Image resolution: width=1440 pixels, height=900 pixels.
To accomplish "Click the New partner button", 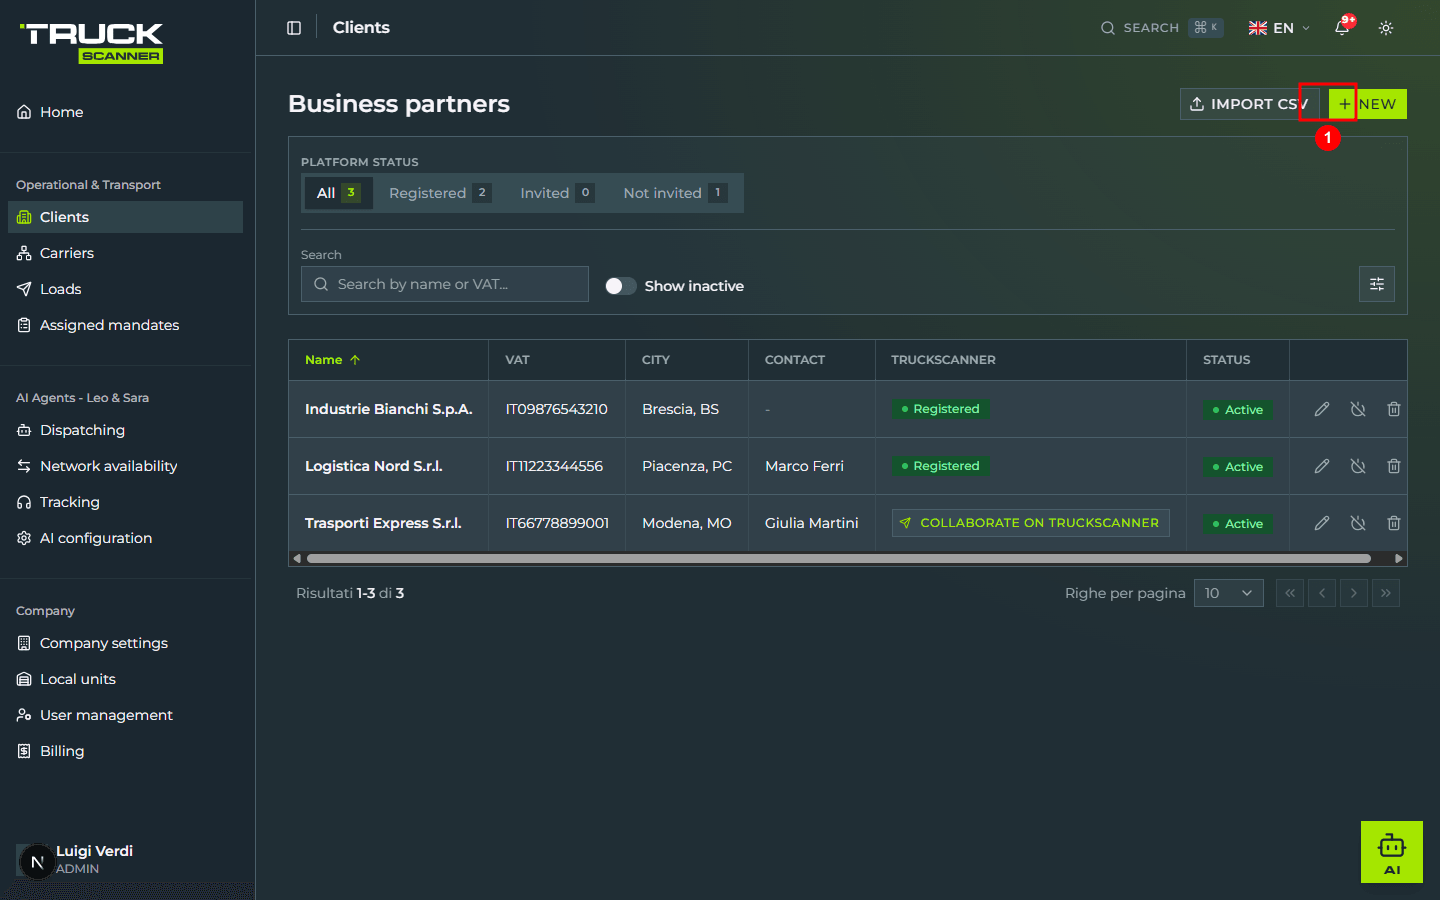I will [1368, 104].
